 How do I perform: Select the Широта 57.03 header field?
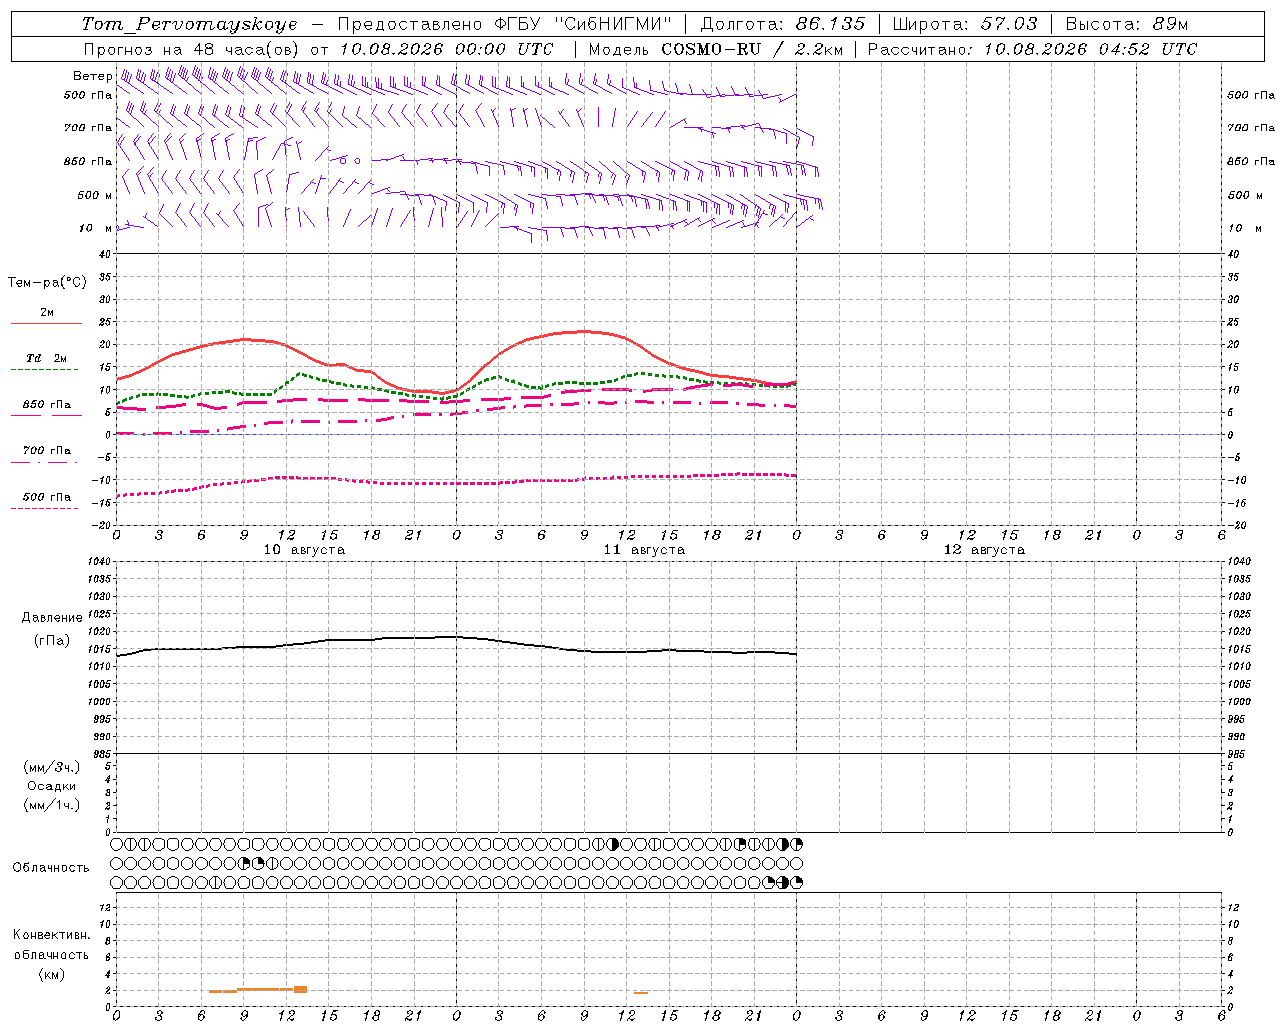[x=964, y=24]
